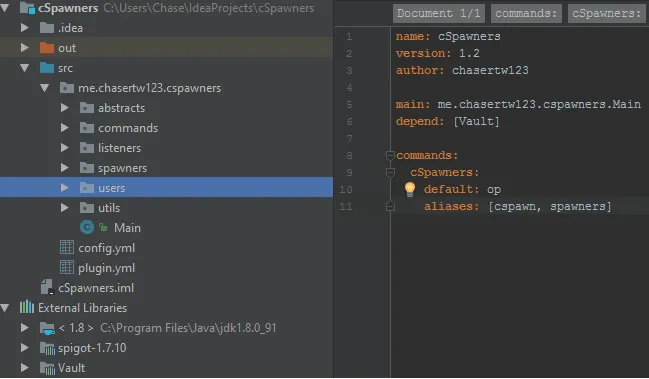The height and width of the screenshot is (379, 649).
Task: Expand the .idea folder arrow
Action: point(24,28)
